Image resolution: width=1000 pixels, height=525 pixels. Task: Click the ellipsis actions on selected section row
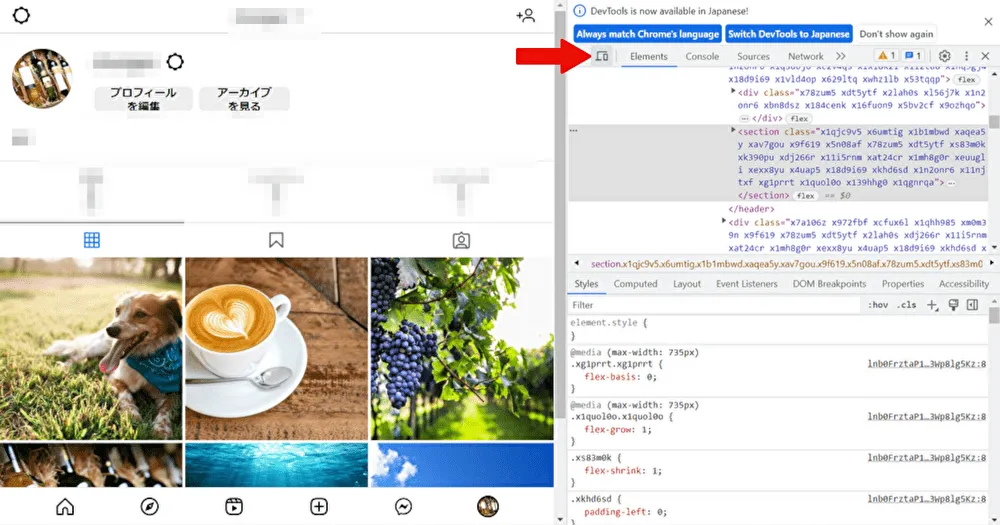[x=573, y=131]
